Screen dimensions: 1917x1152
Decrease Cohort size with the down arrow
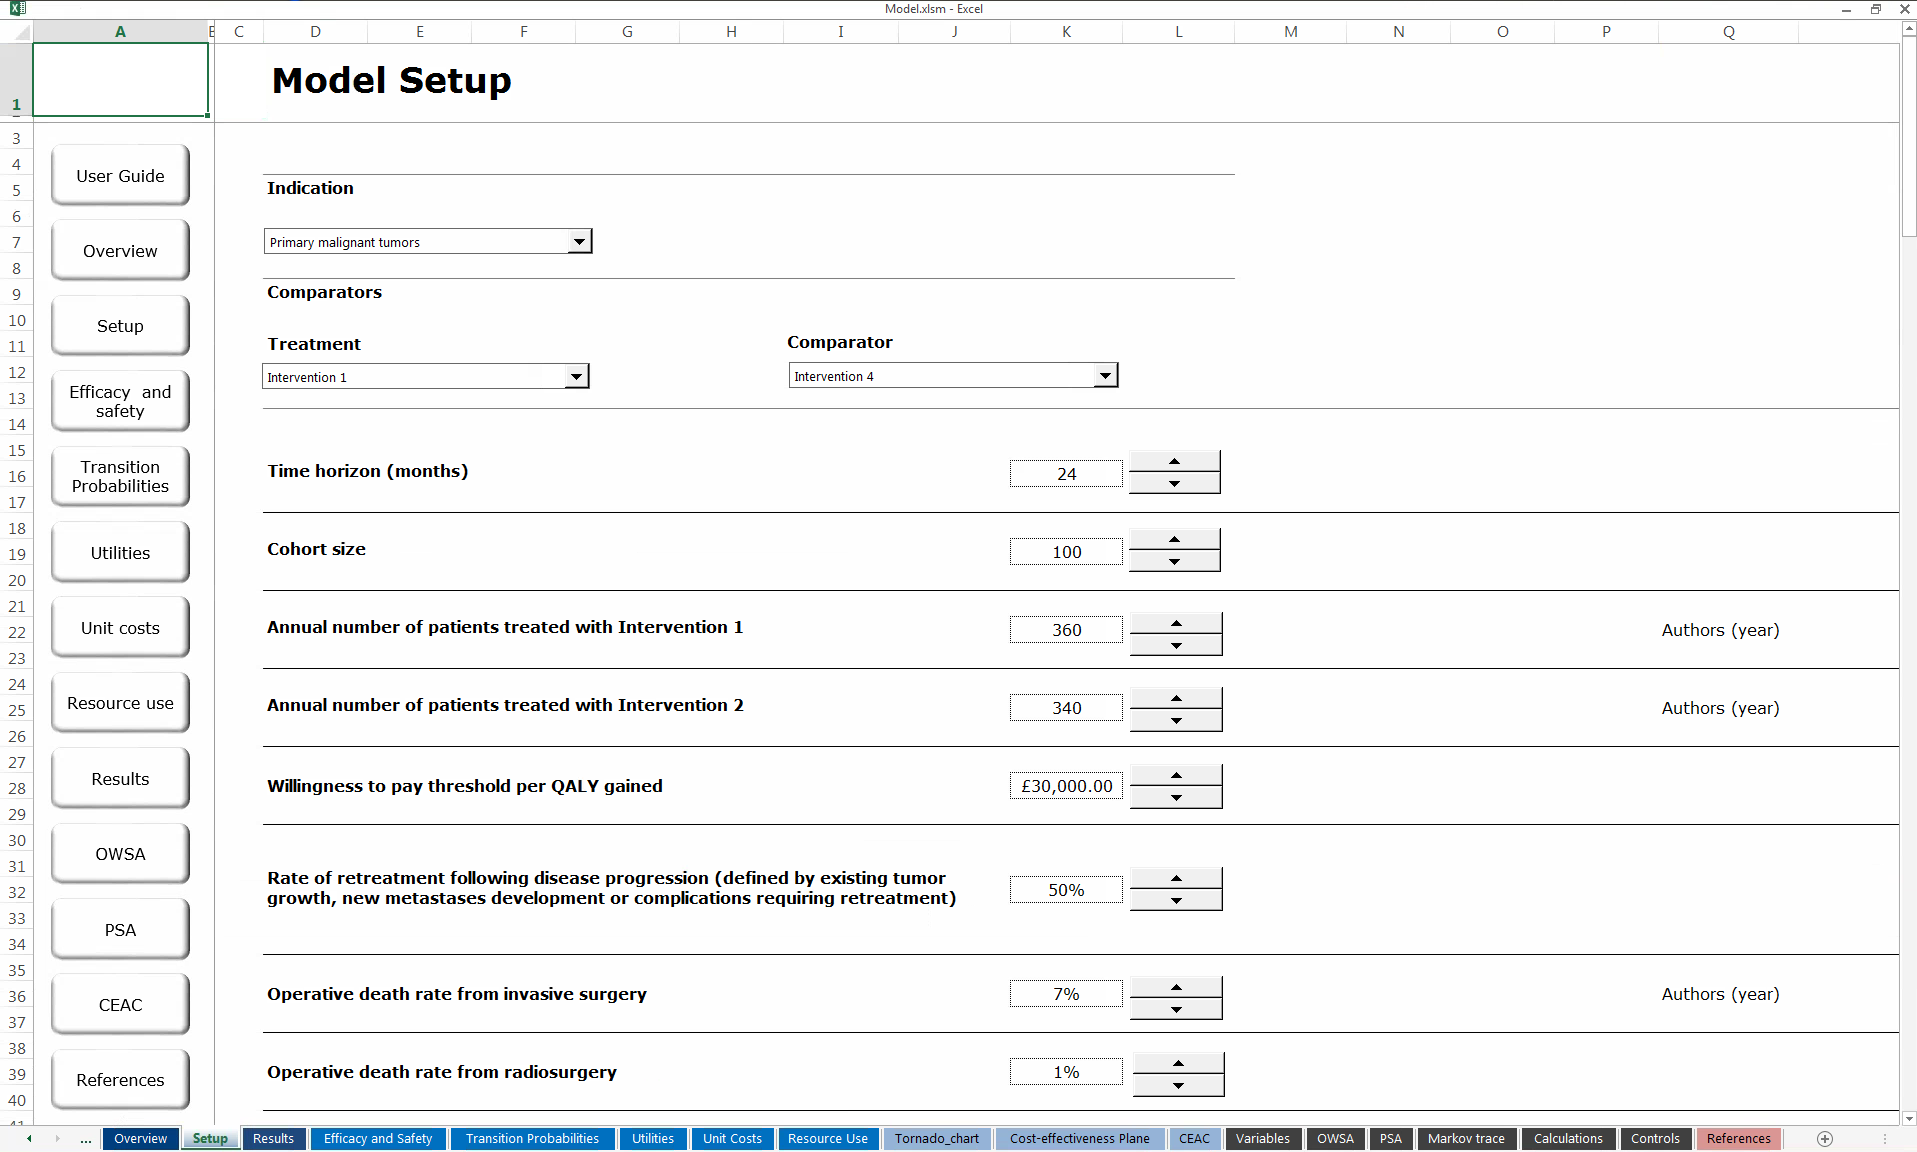tap(1173, 564)
